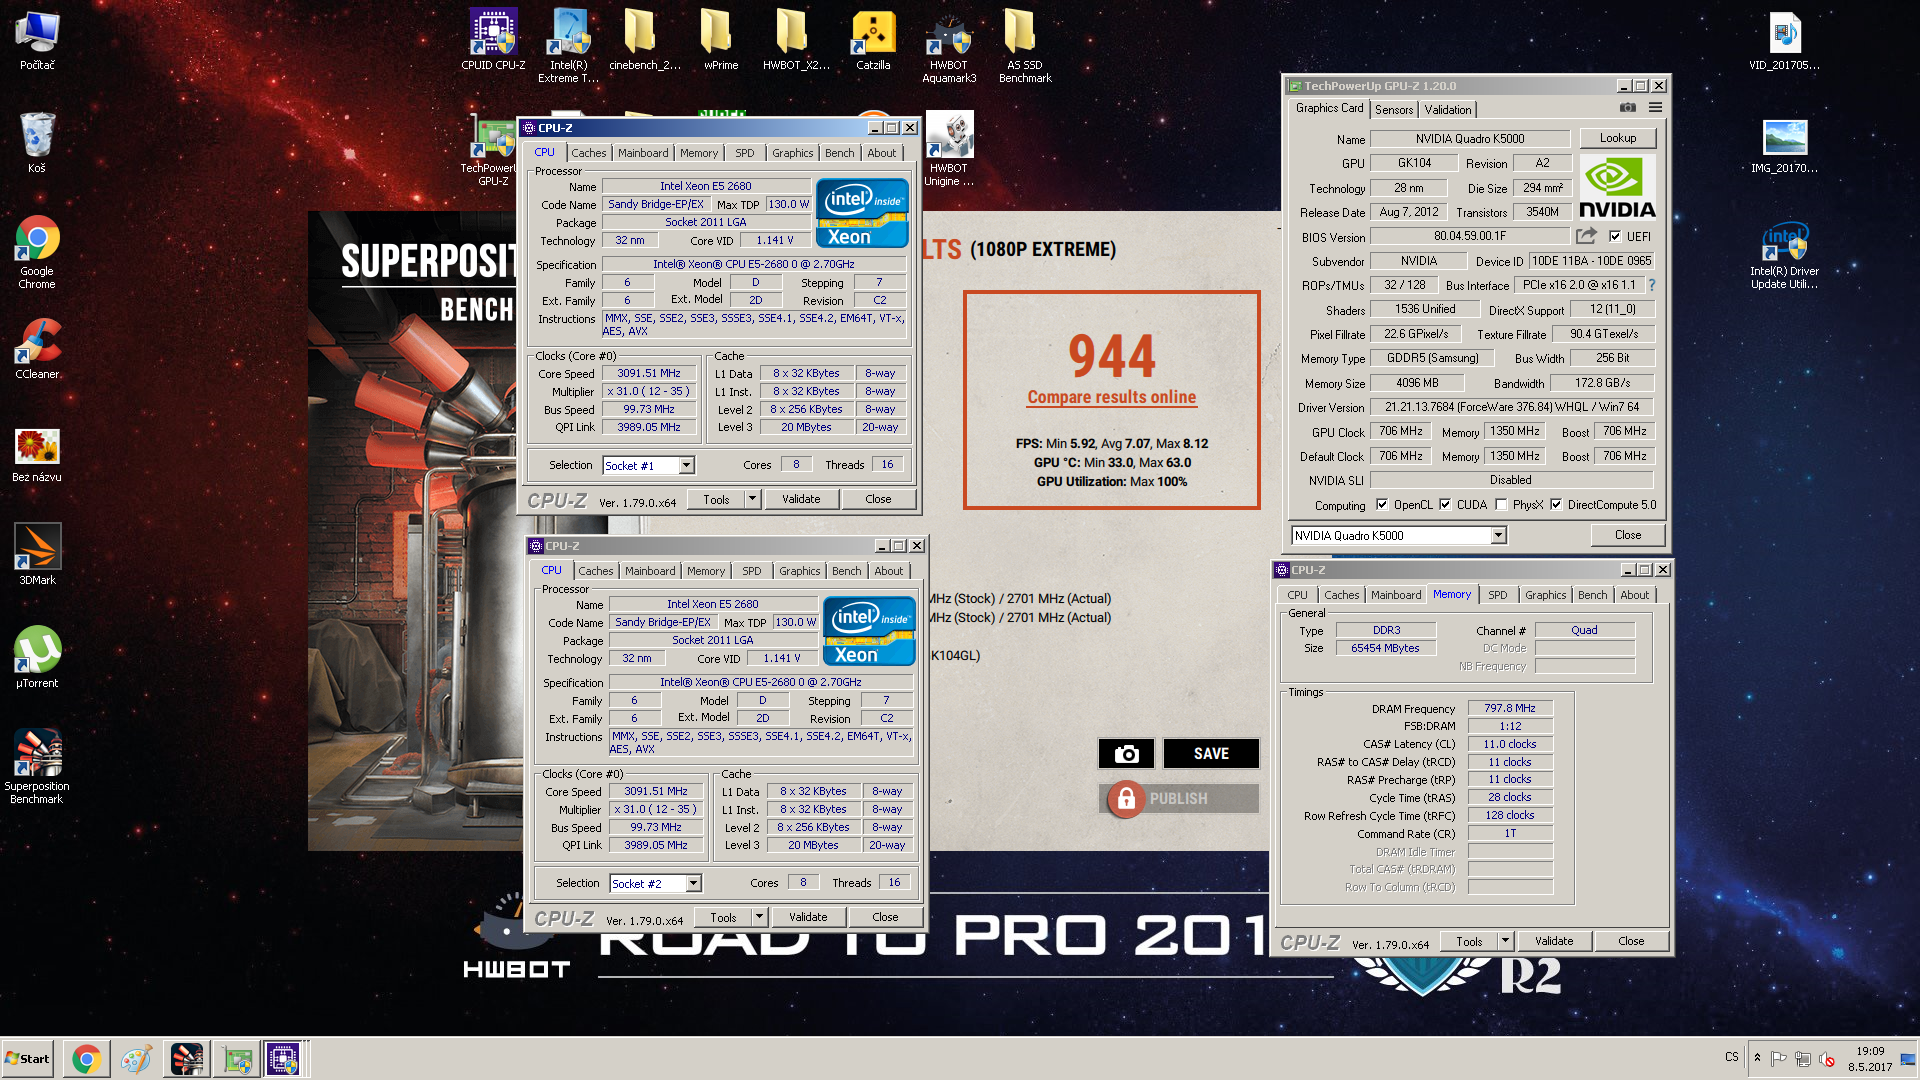Open Bench tab in bottom-left CPU-Z window
The image size is (1920, 1080).
pyautogui.click(x=847, y=571)
